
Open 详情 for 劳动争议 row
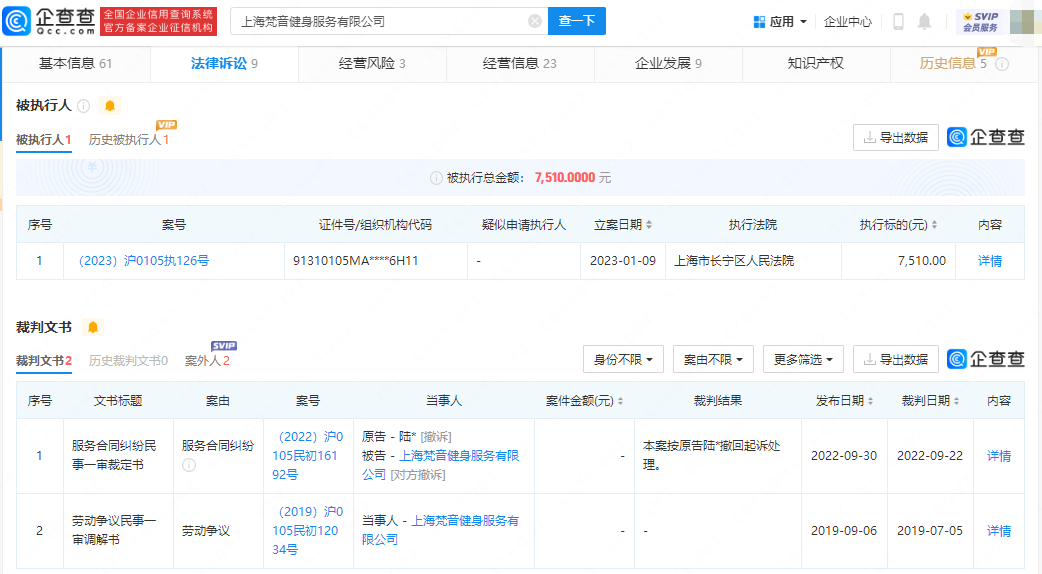click(x=999, y=531)
